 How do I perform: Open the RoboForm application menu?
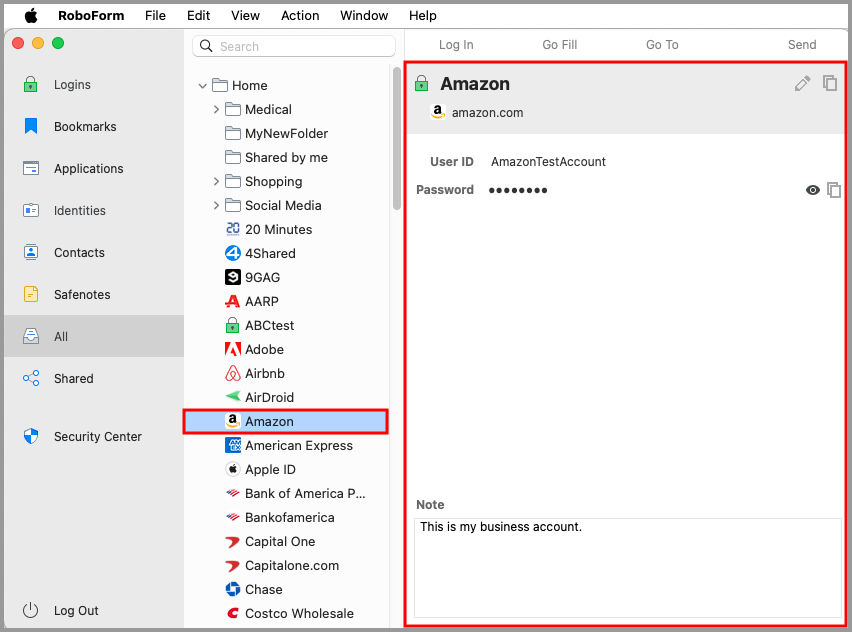click(x=91, y=15)
